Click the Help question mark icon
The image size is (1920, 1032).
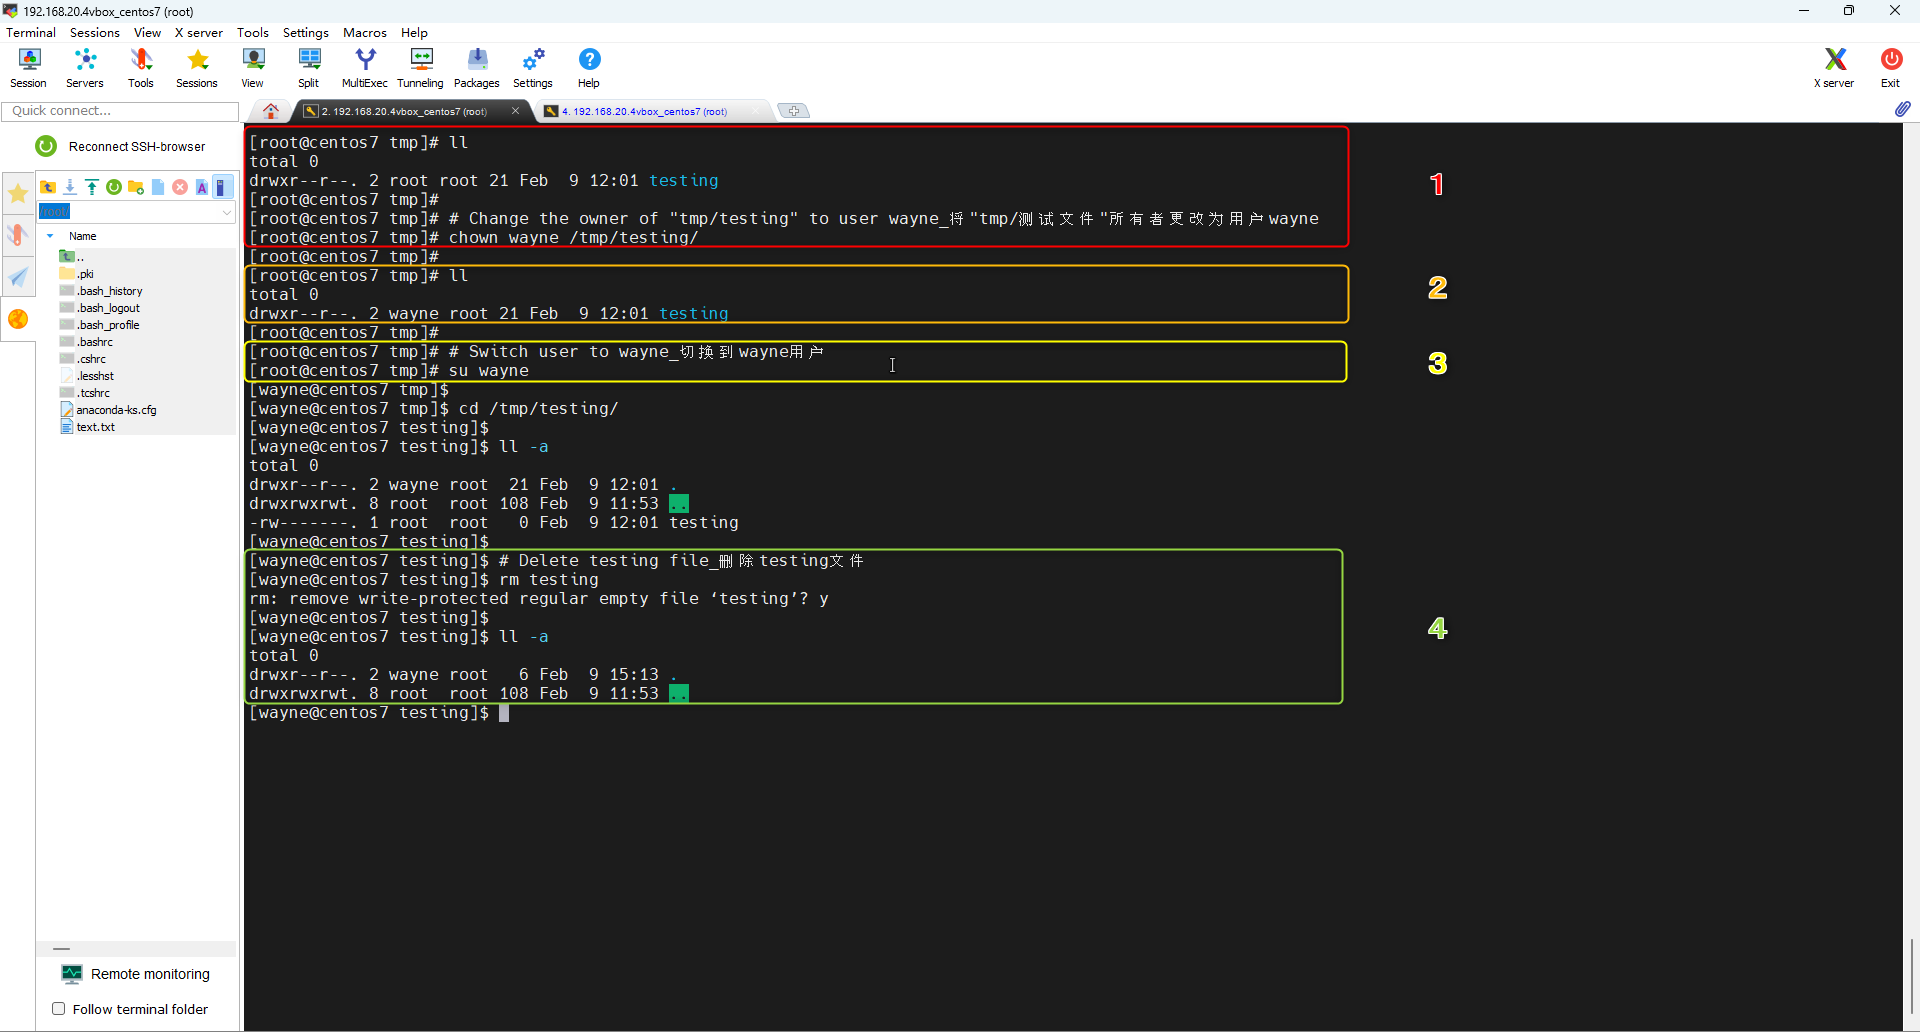tap(589, 68)
